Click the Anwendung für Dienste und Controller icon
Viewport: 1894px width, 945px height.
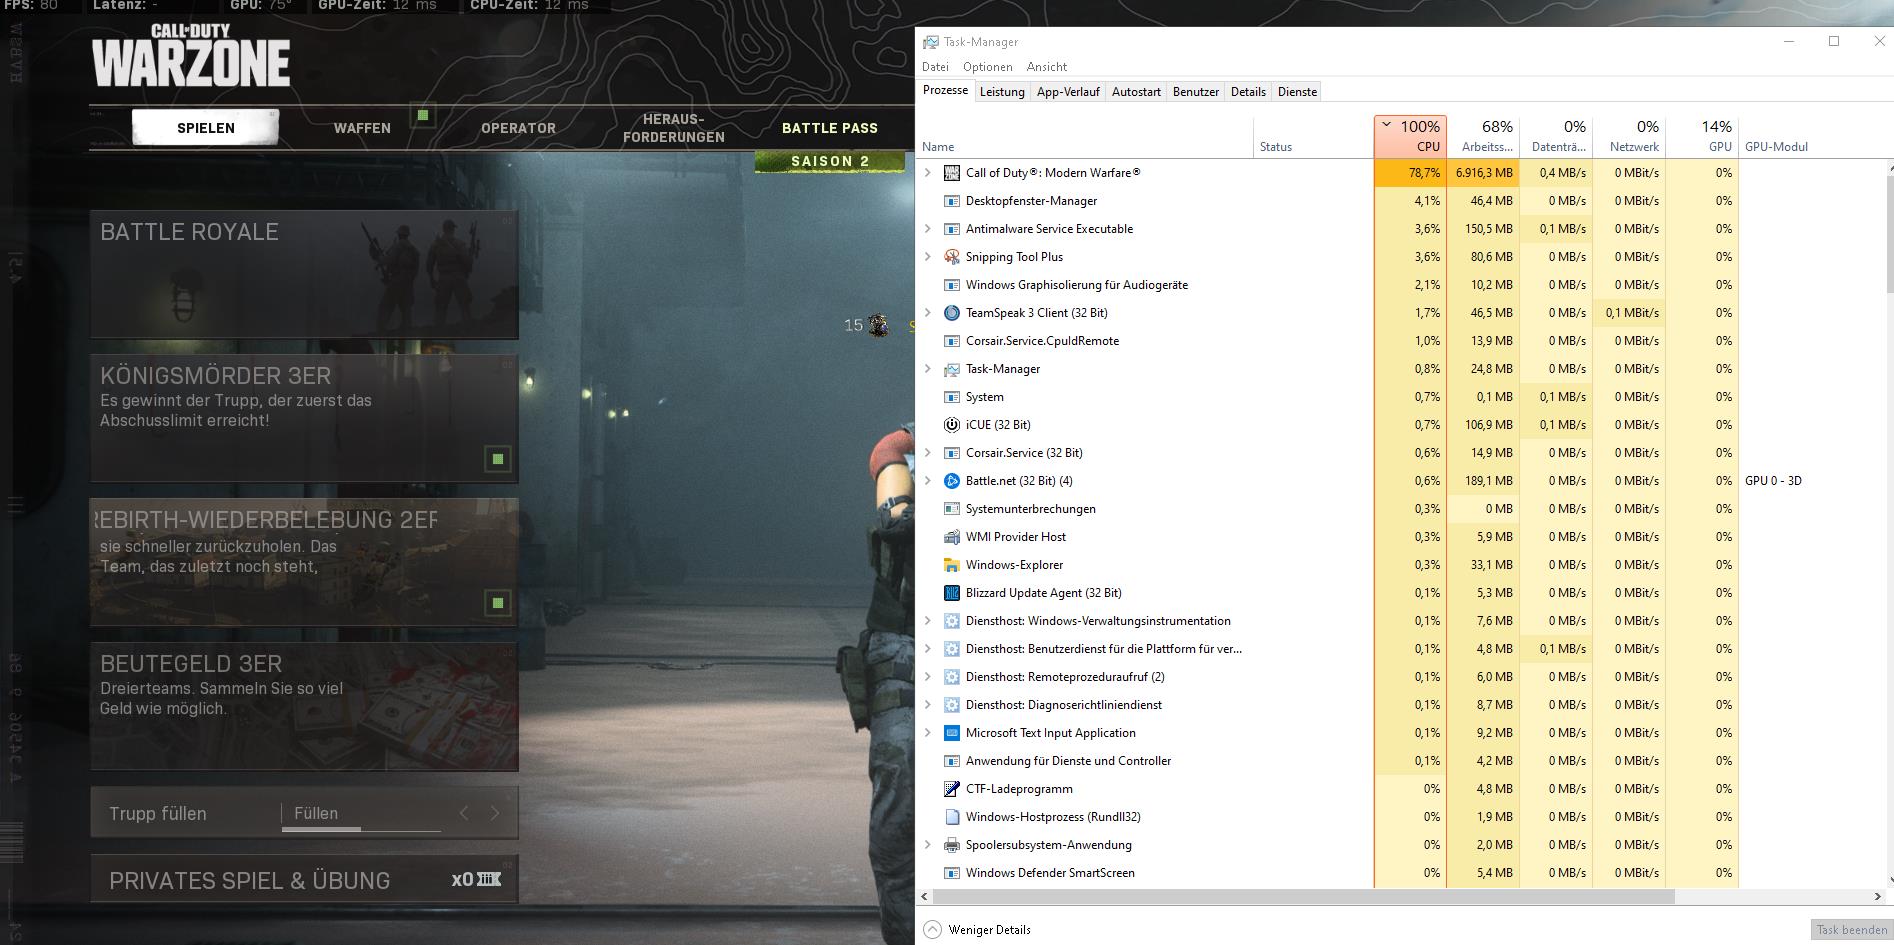click(951, 761)
